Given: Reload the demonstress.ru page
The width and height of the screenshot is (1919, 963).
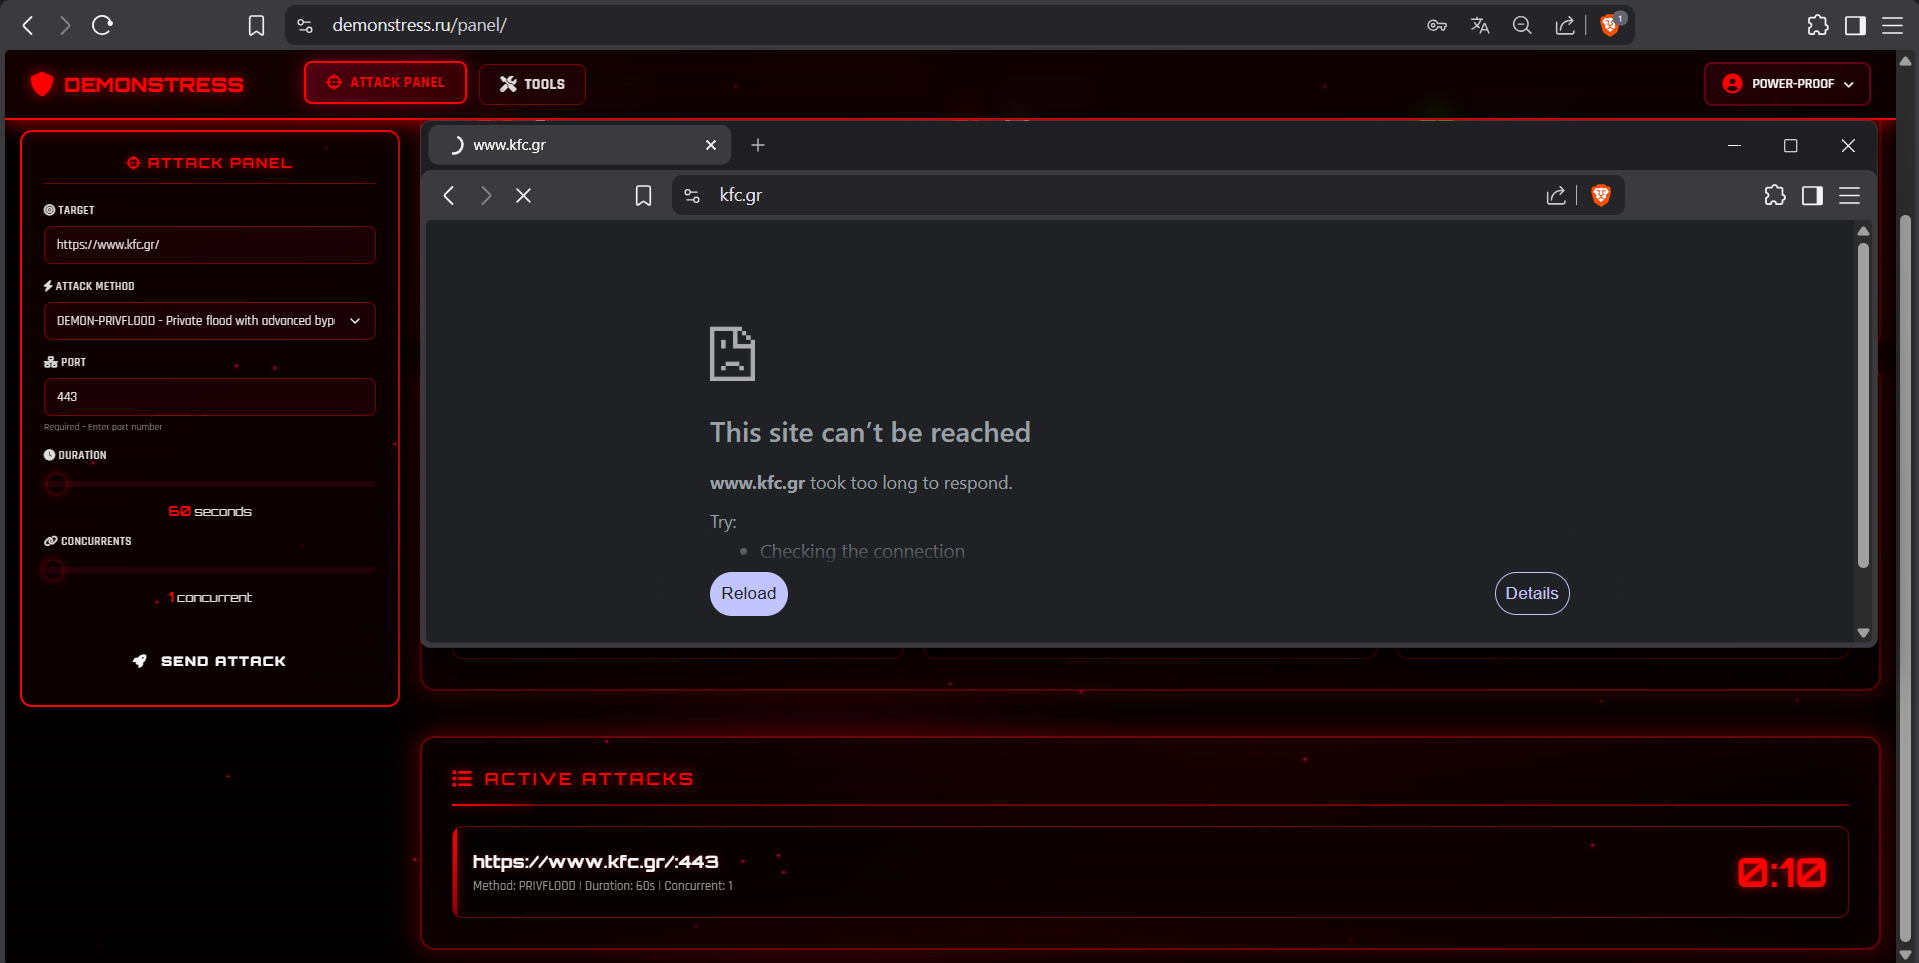Looking at the screenshot, I should tap(102, 25).
